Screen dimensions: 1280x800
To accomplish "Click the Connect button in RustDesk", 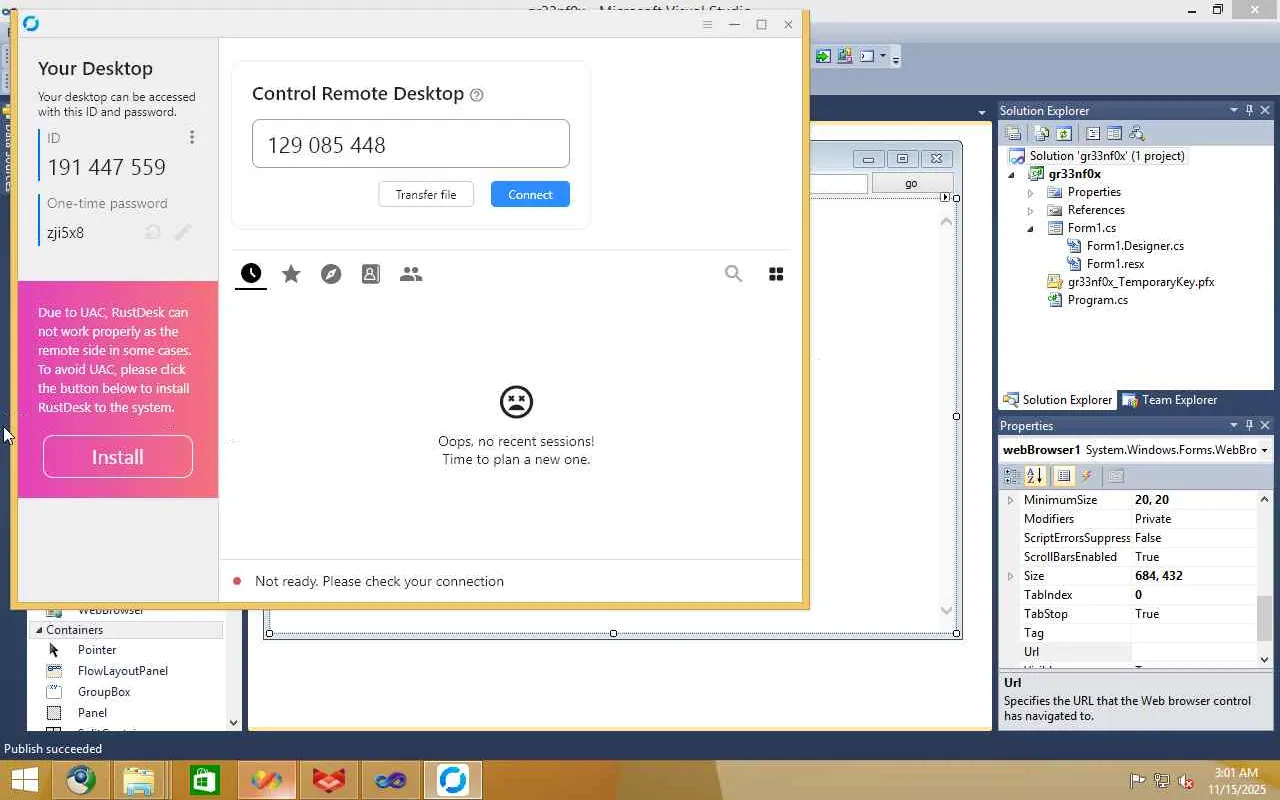I will 530,194.
